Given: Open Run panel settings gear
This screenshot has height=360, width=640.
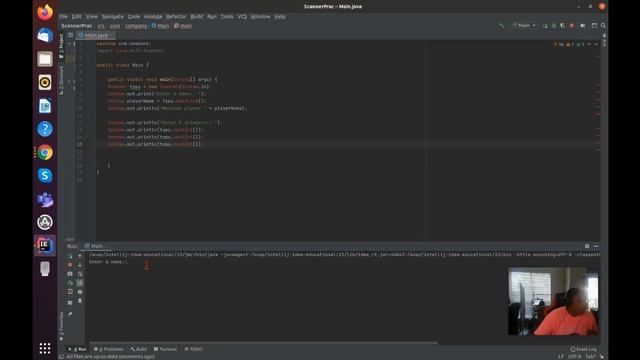Looking at the screenshot, I should (587, 246).
